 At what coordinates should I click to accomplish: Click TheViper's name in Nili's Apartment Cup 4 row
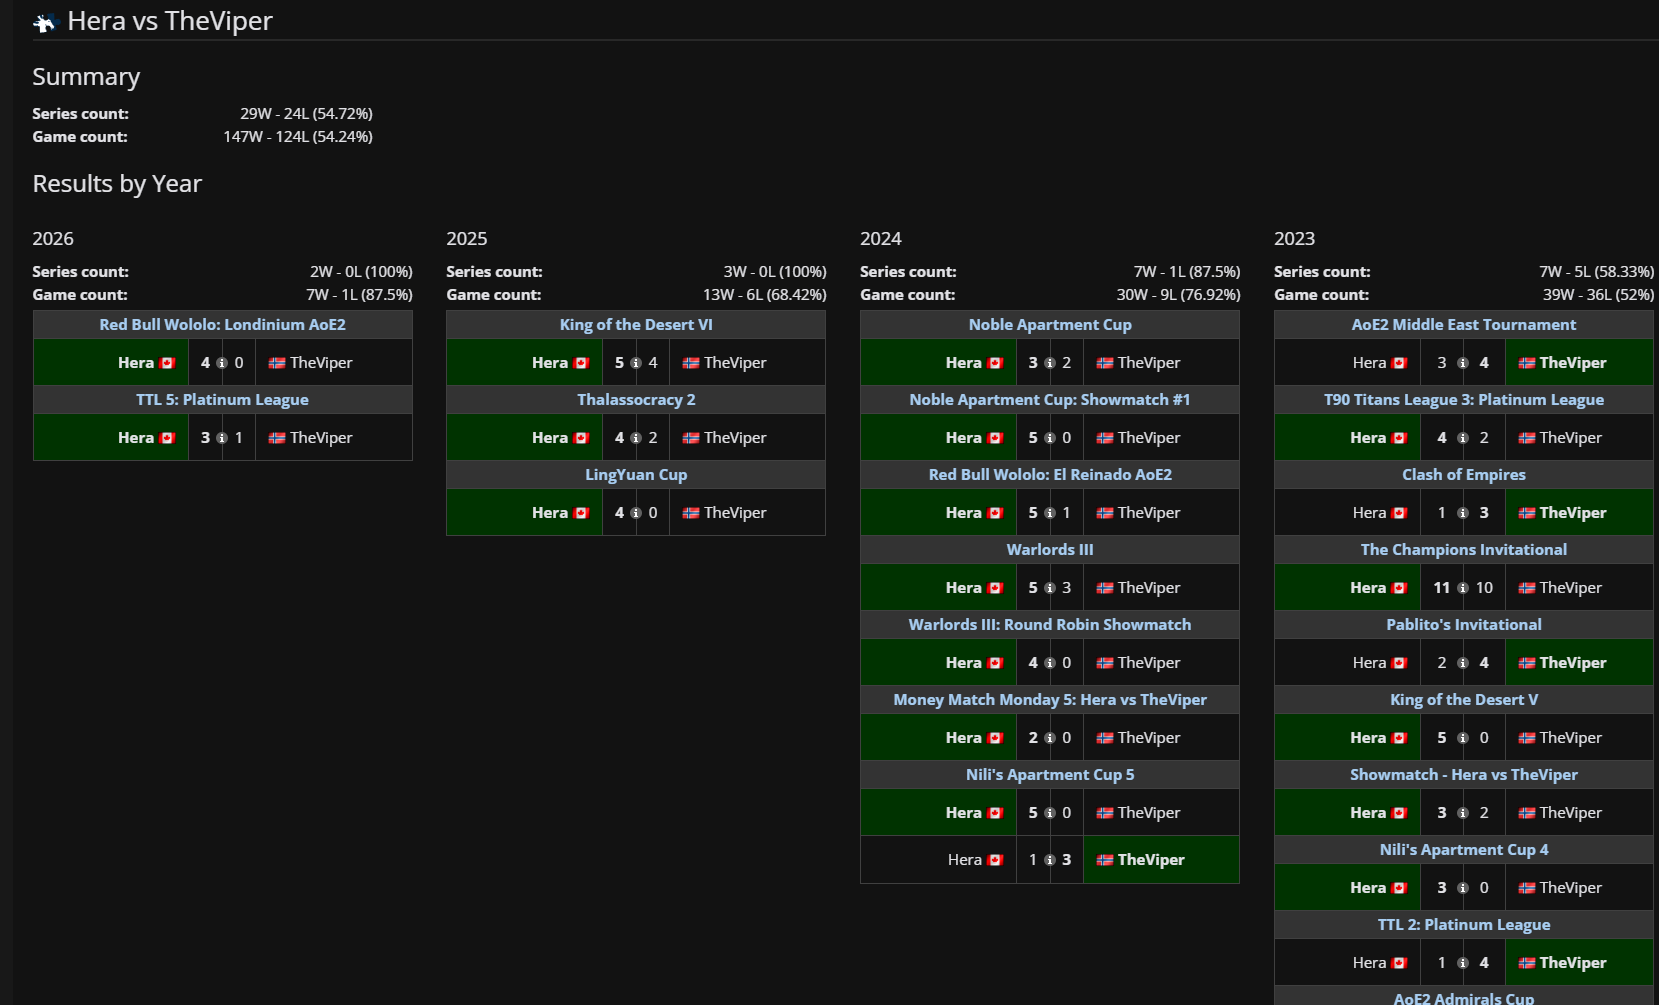[x=1570, y=888]
